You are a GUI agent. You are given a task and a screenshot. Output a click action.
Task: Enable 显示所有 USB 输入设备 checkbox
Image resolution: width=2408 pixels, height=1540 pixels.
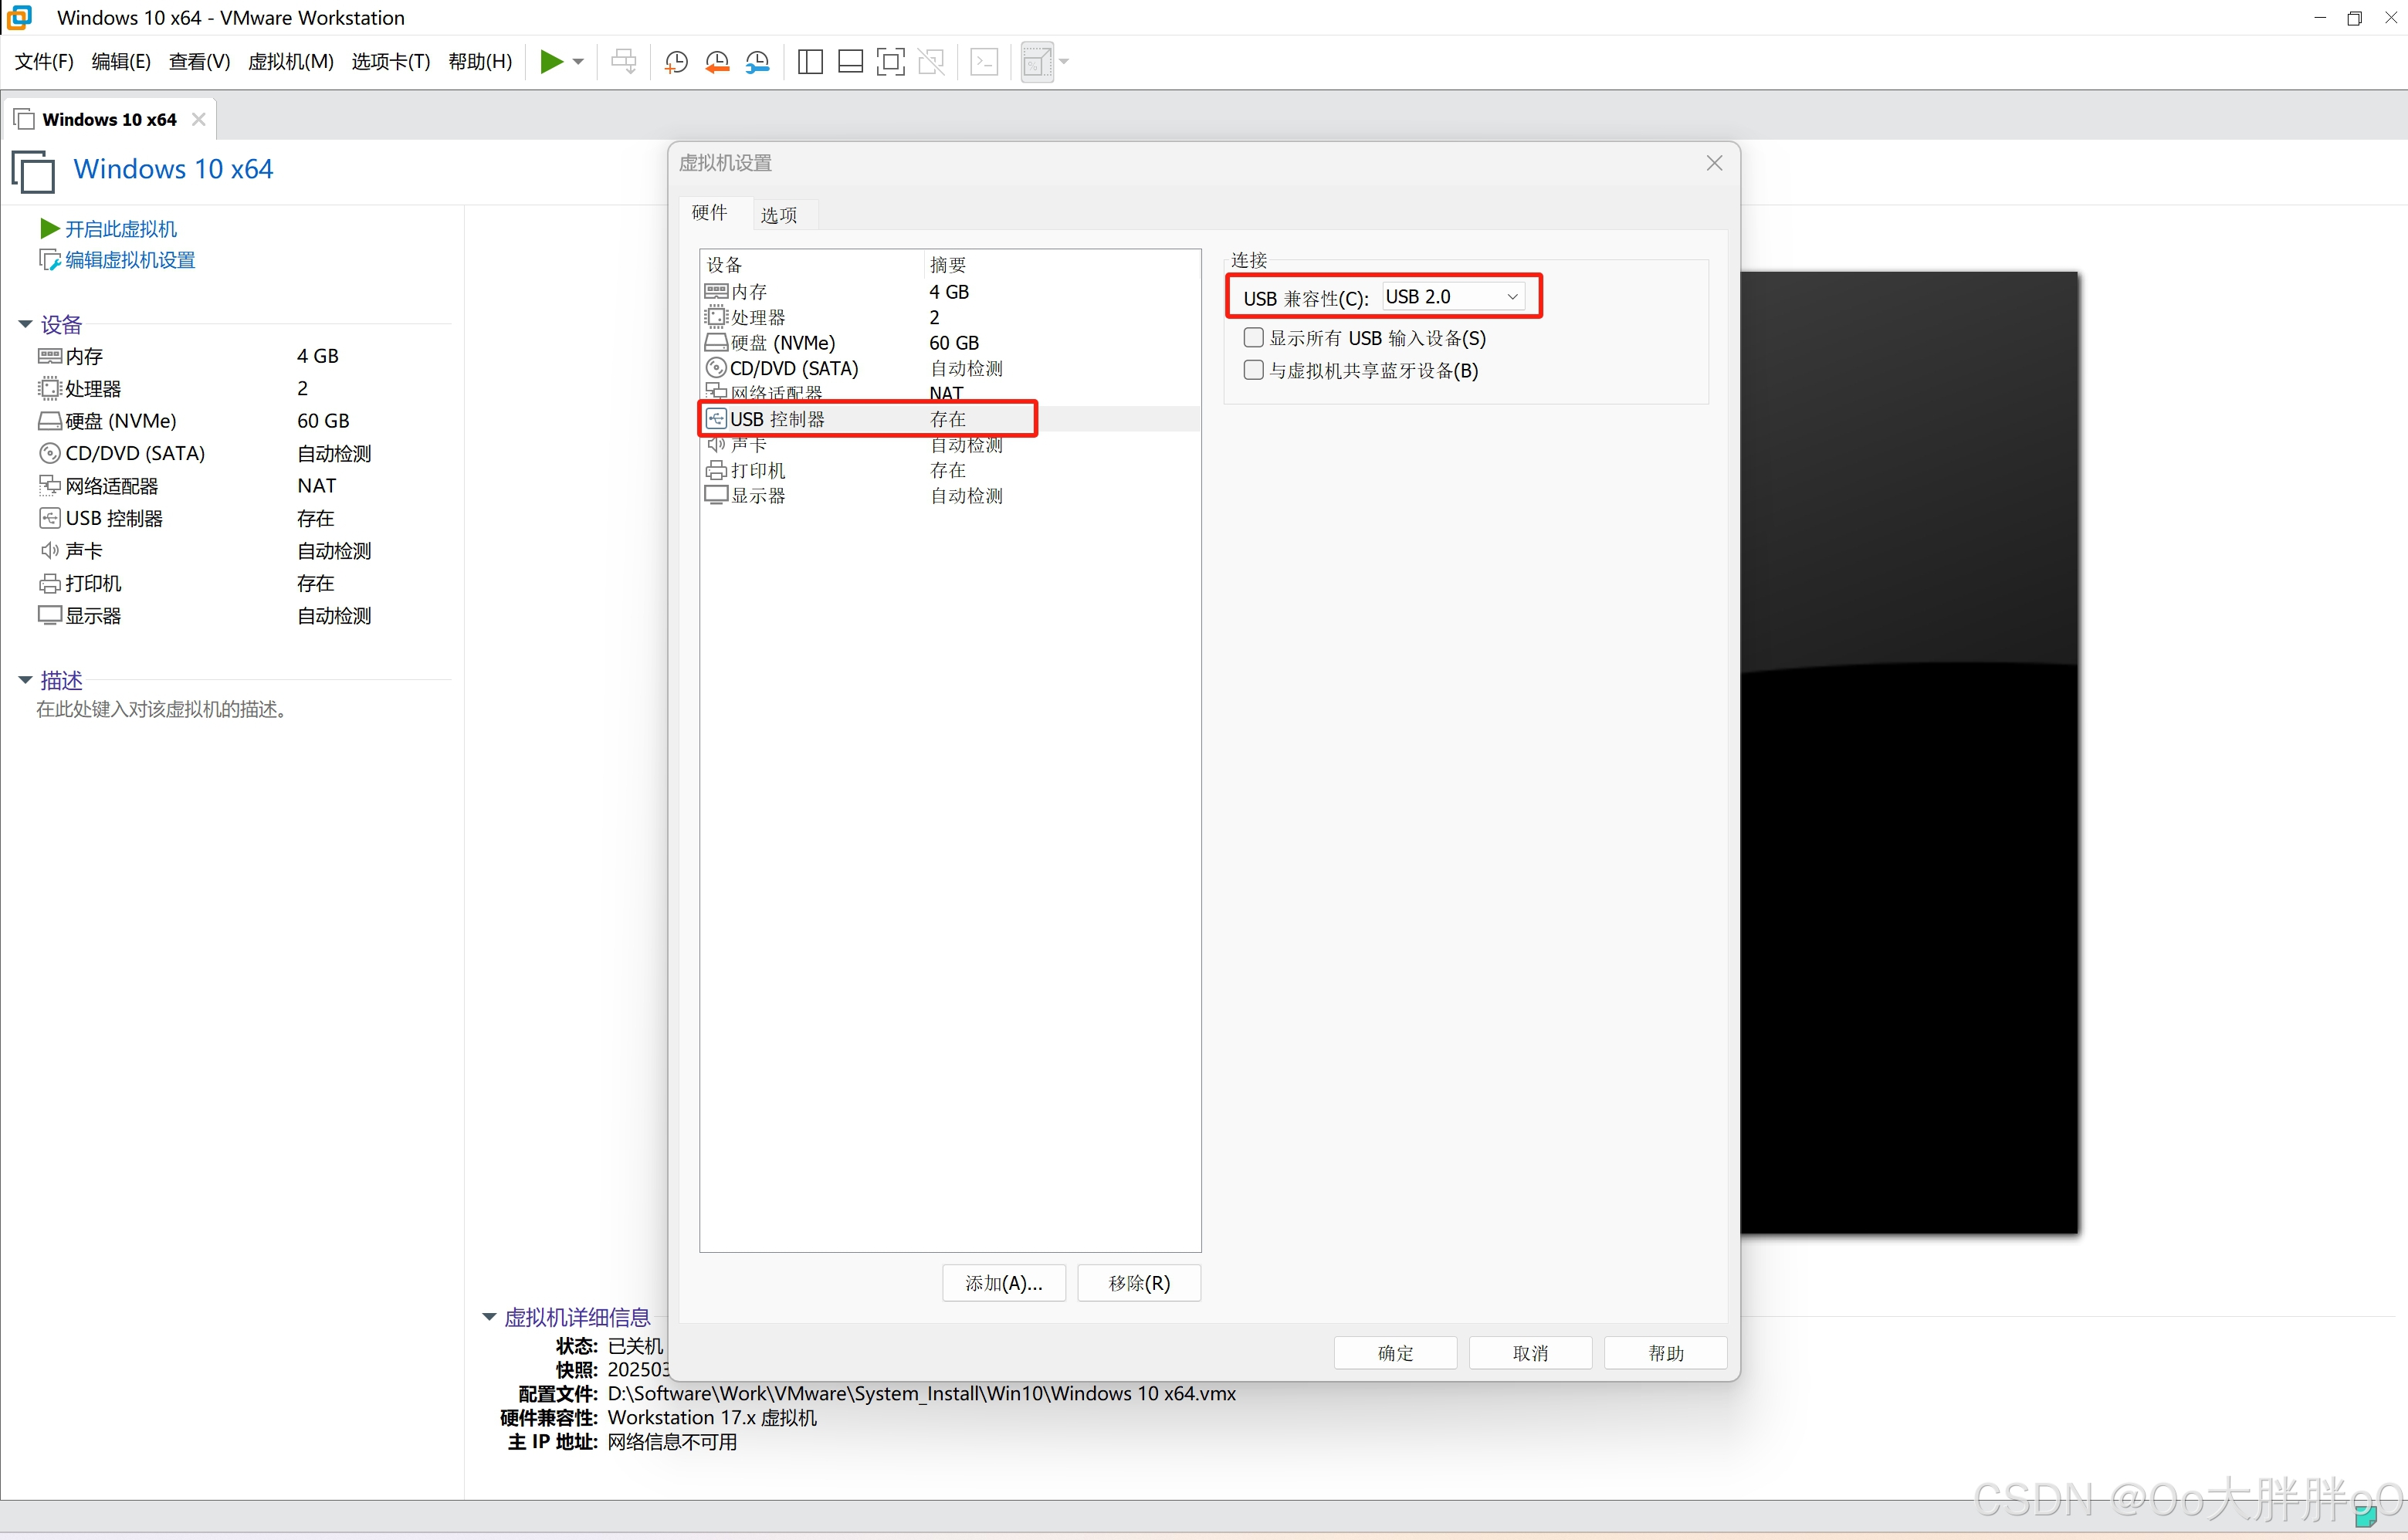pos(1253,338)
